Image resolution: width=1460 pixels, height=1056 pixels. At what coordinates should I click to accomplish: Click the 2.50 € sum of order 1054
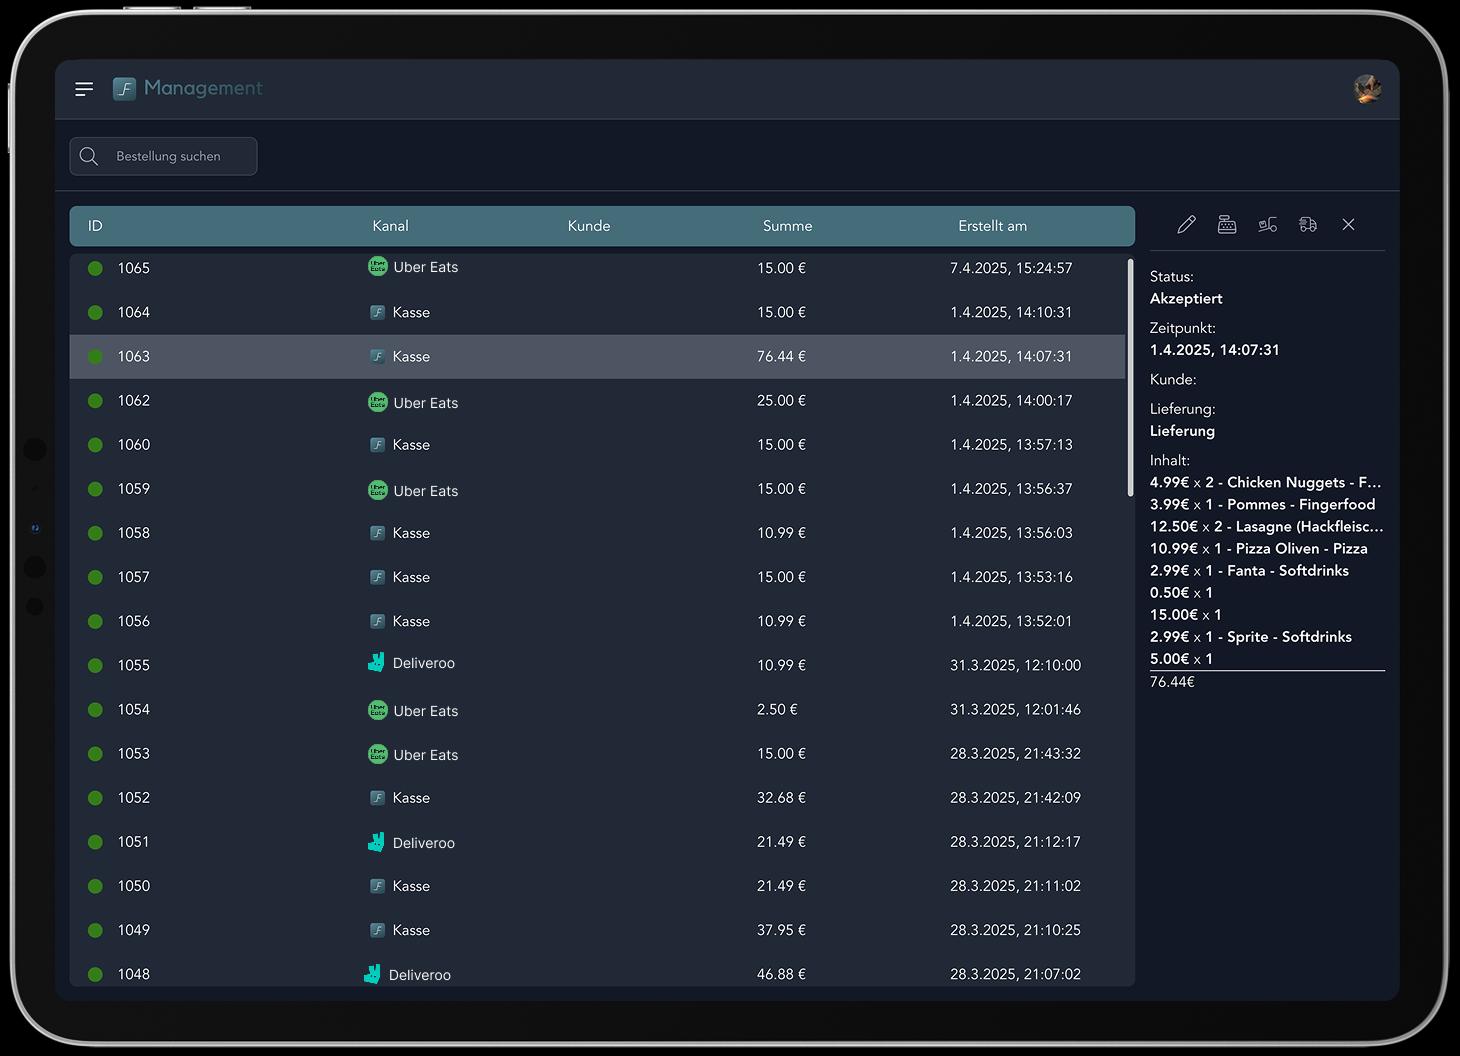pos(777,709)
